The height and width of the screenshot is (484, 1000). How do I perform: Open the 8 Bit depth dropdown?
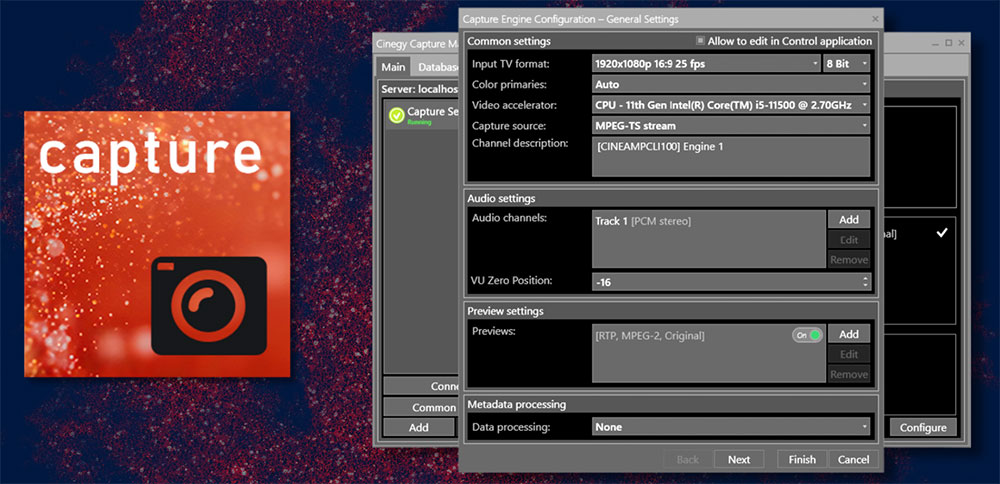point(846,64)
